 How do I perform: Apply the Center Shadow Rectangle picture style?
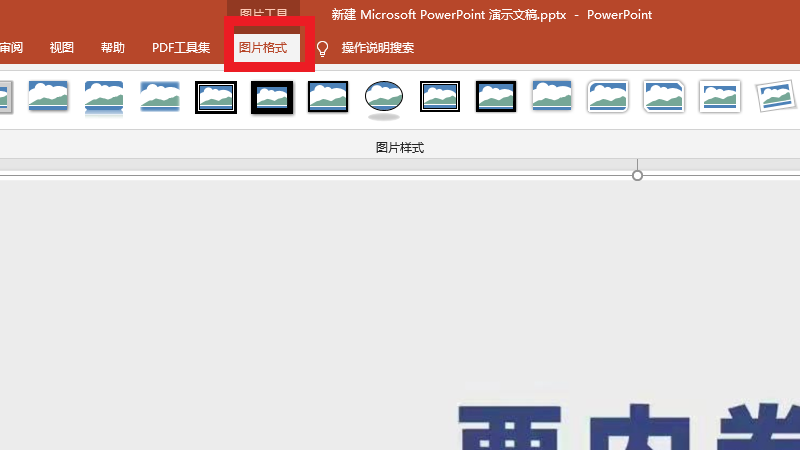pos(552,96)
